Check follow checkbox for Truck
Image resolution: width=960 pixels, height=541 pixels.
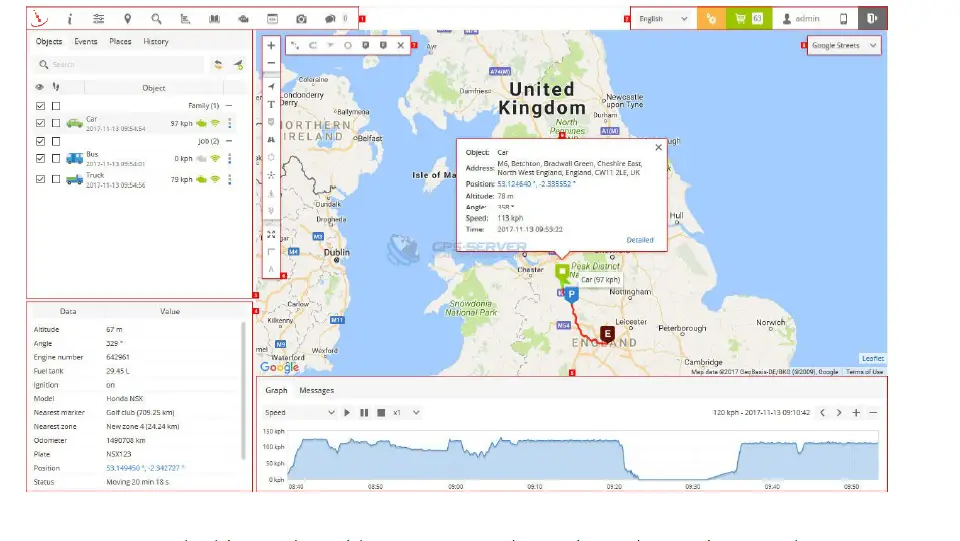coord(56,179)
